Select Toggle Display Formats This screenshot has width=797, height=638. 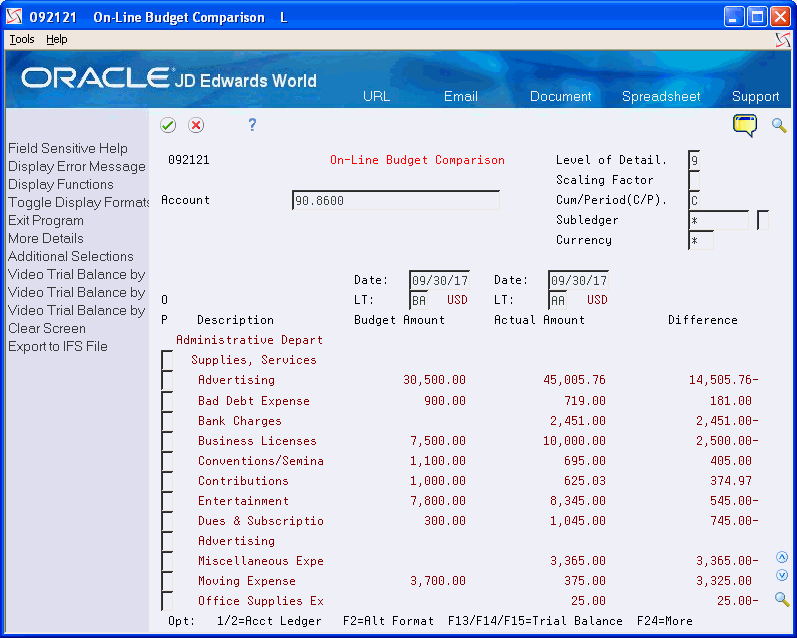[78, 202]
